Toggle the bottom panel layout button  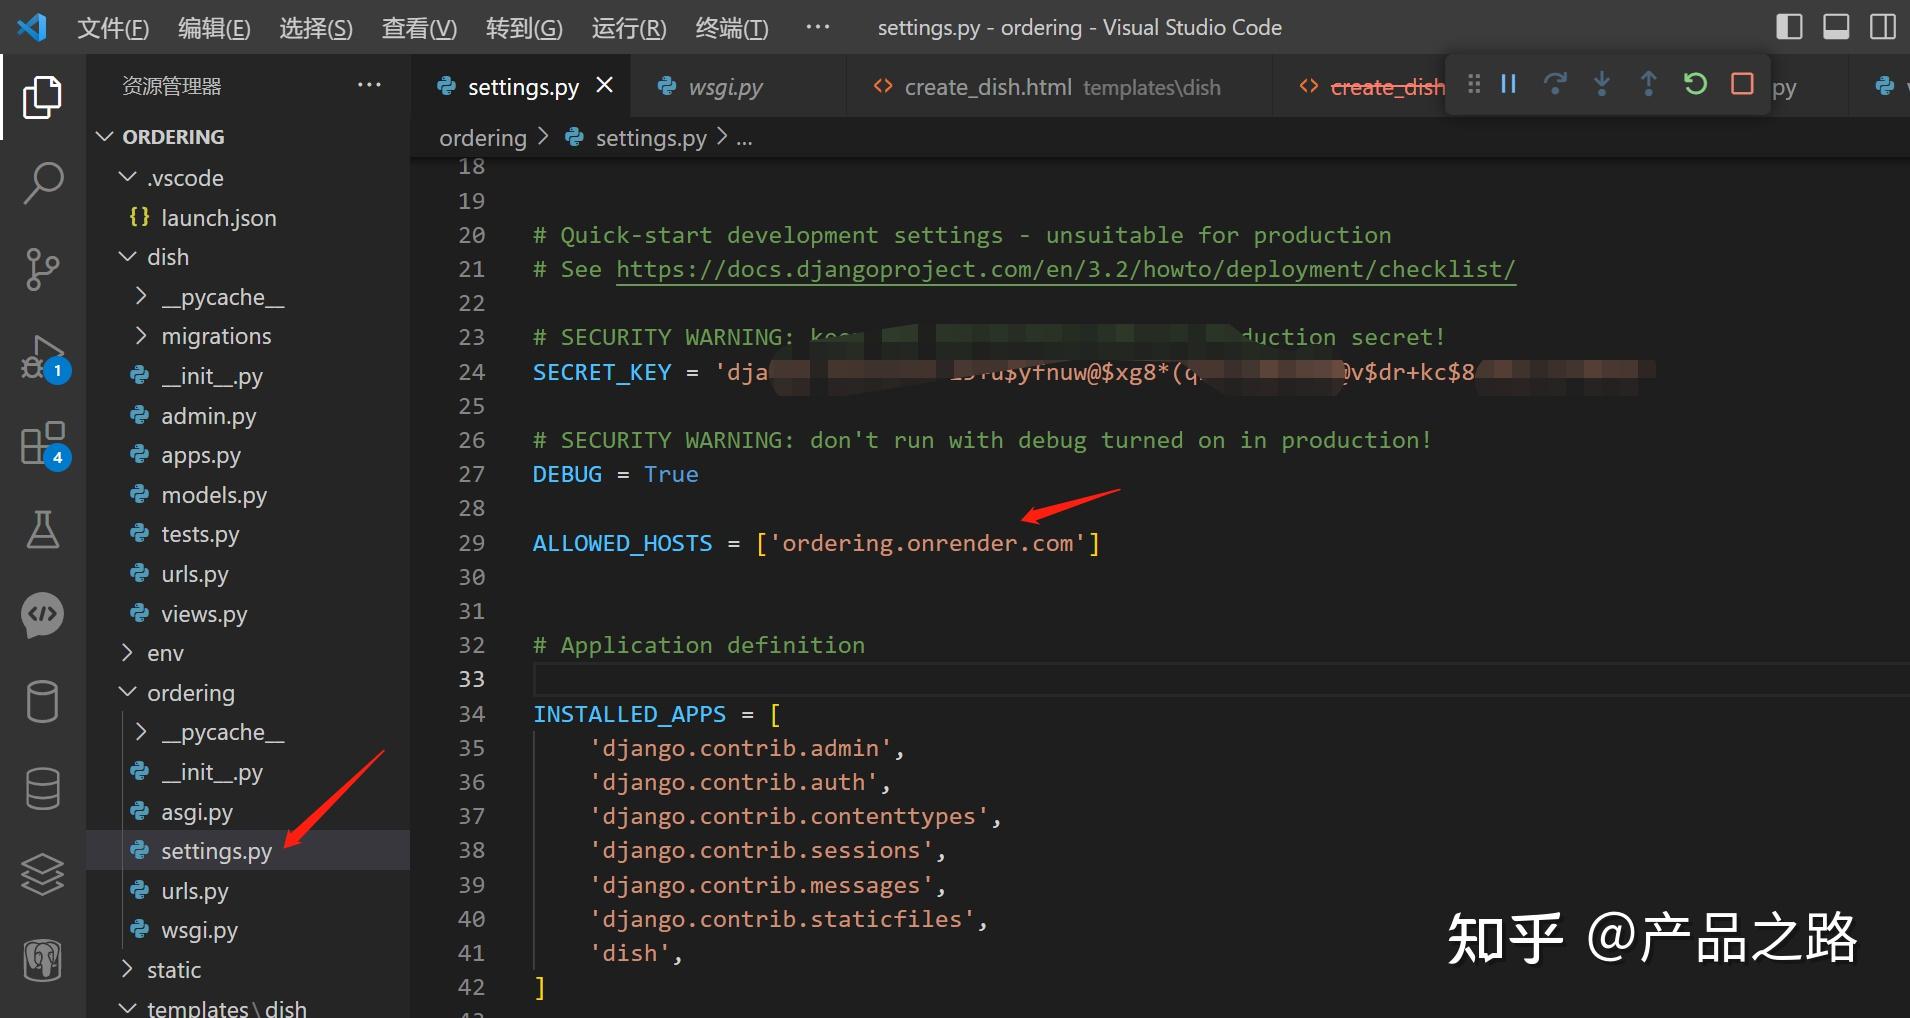tap(1836, 27)
